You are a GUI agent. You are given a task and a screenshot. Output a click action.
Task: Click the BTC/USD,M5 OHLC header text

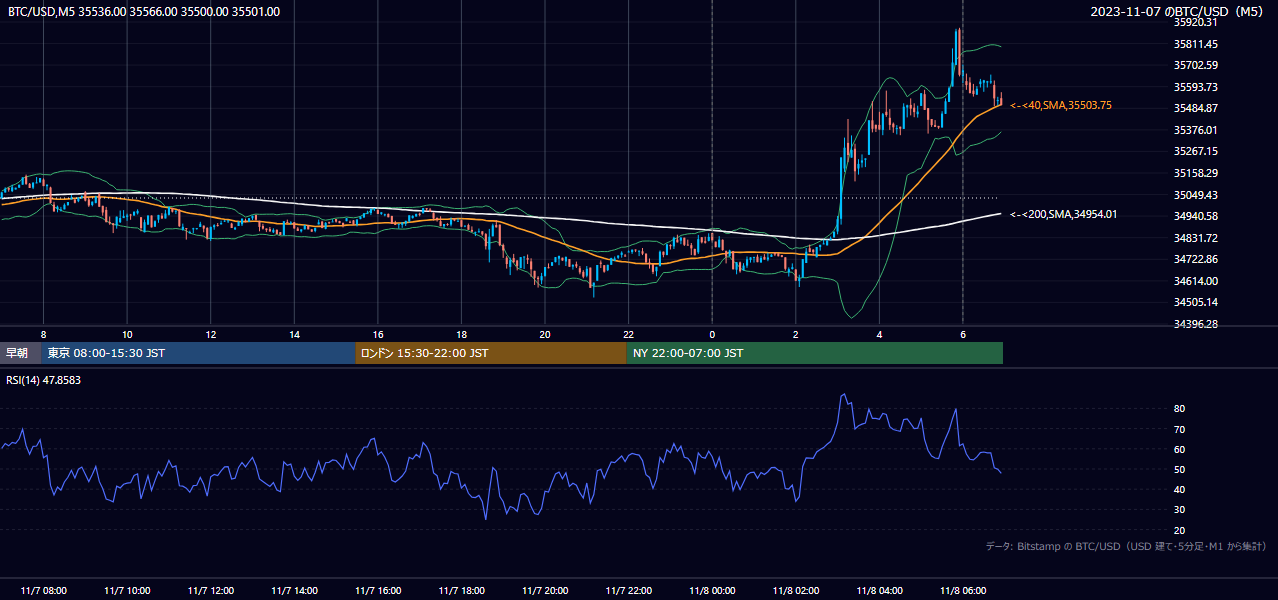pyautogui.click(x=144, y=12)
